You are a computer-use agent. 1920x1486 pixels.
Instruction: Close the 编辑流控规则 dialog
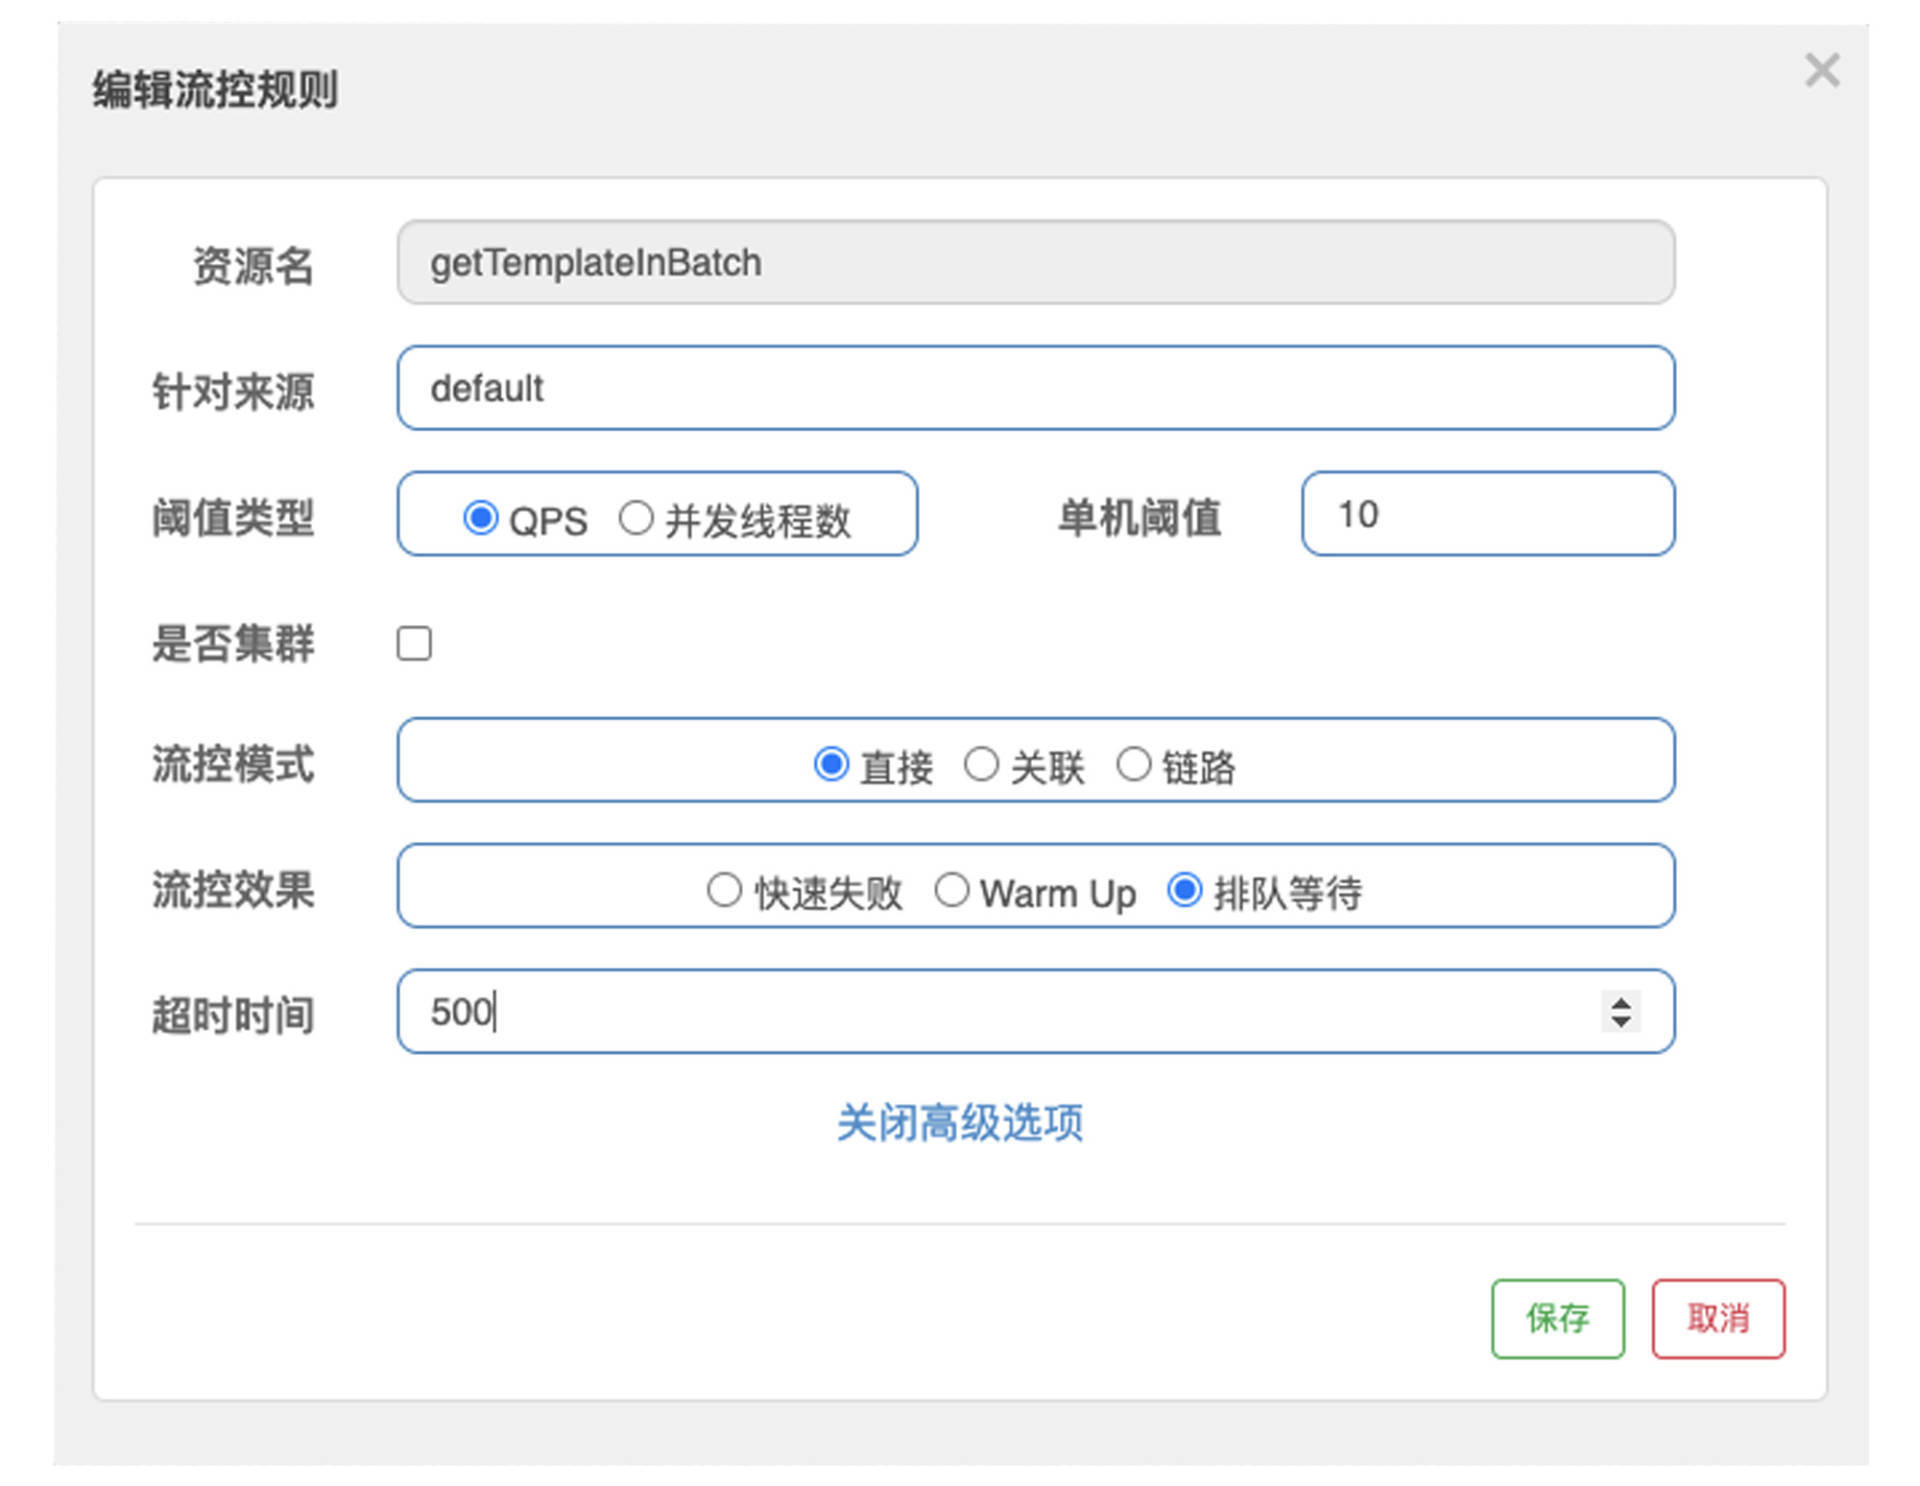click(x=1822, y=70)
